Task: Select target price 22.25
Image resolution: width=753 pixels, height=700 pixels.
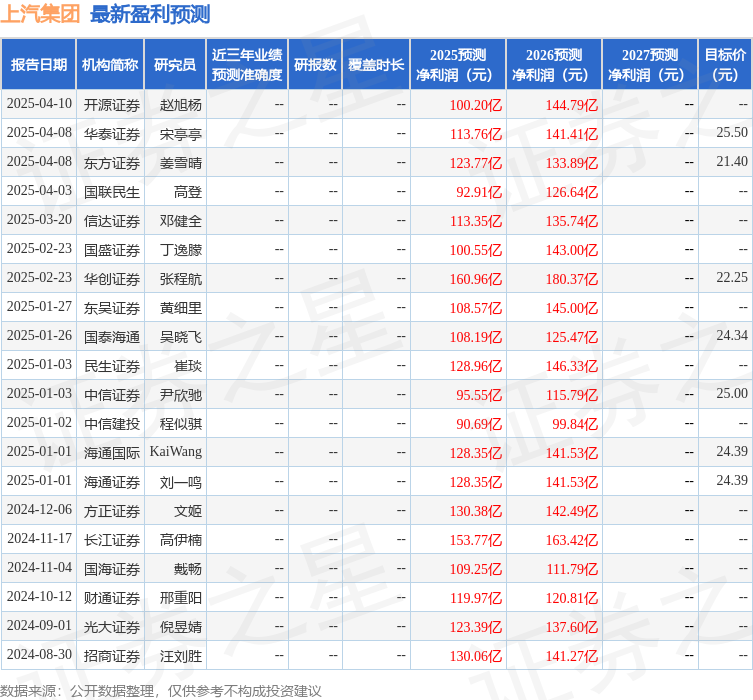Action: [x=732, y=278]
